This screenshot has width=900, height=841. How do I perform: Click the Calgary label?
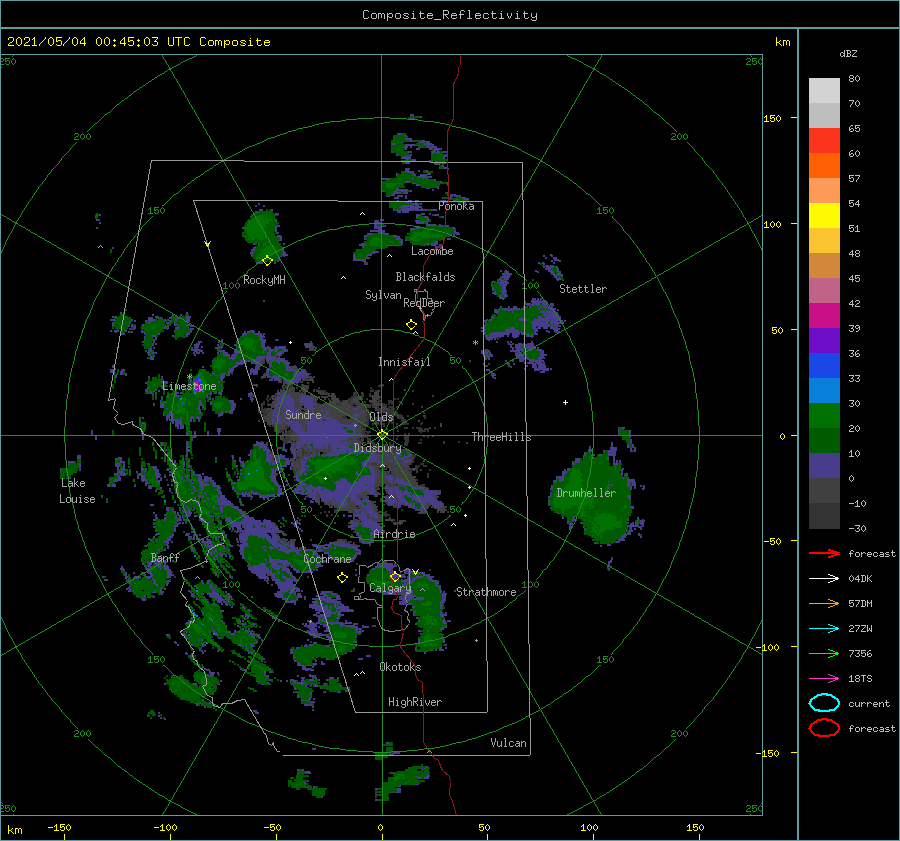(x=390, y=588)
